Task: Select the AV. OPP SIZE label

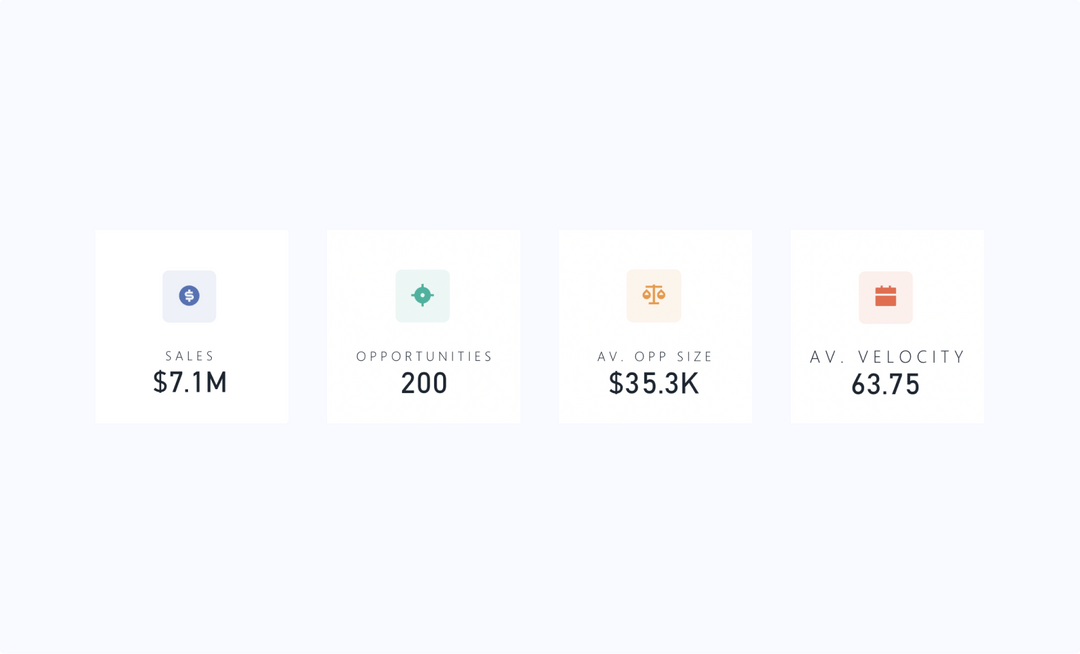Action: coord(655,357)
